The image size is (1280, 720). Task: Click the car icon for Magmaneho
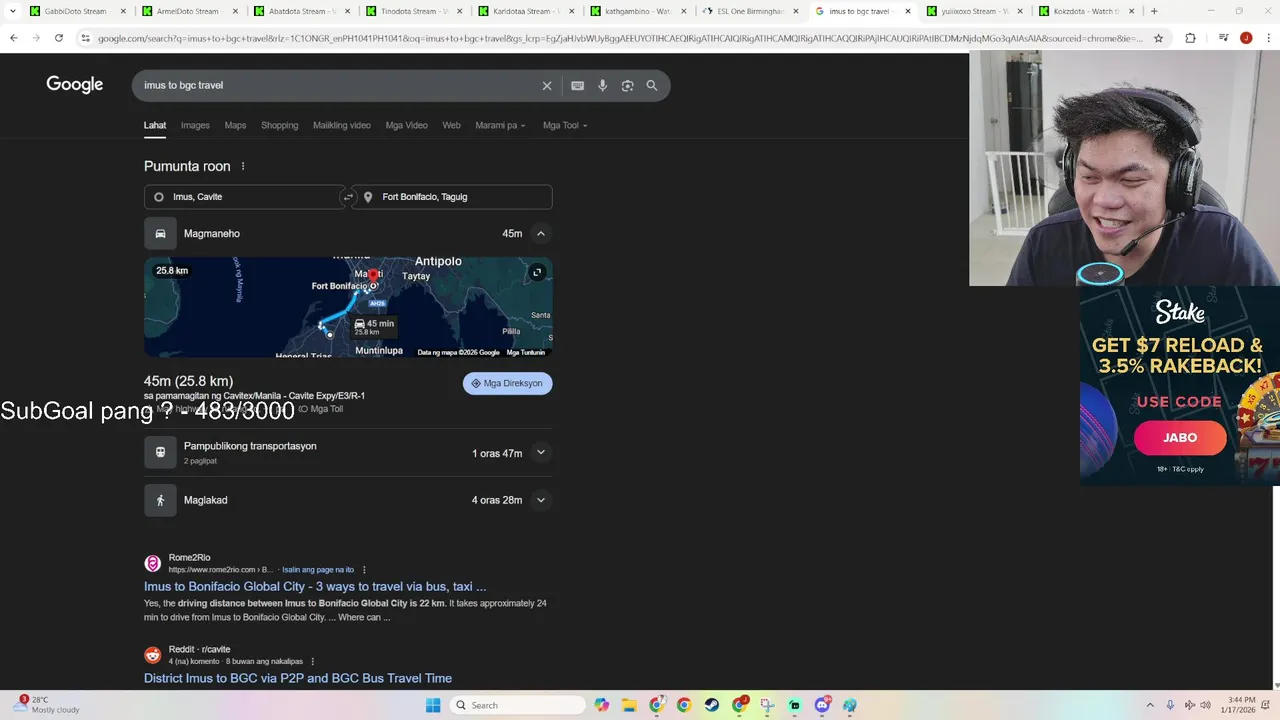[x=160, y=234]
